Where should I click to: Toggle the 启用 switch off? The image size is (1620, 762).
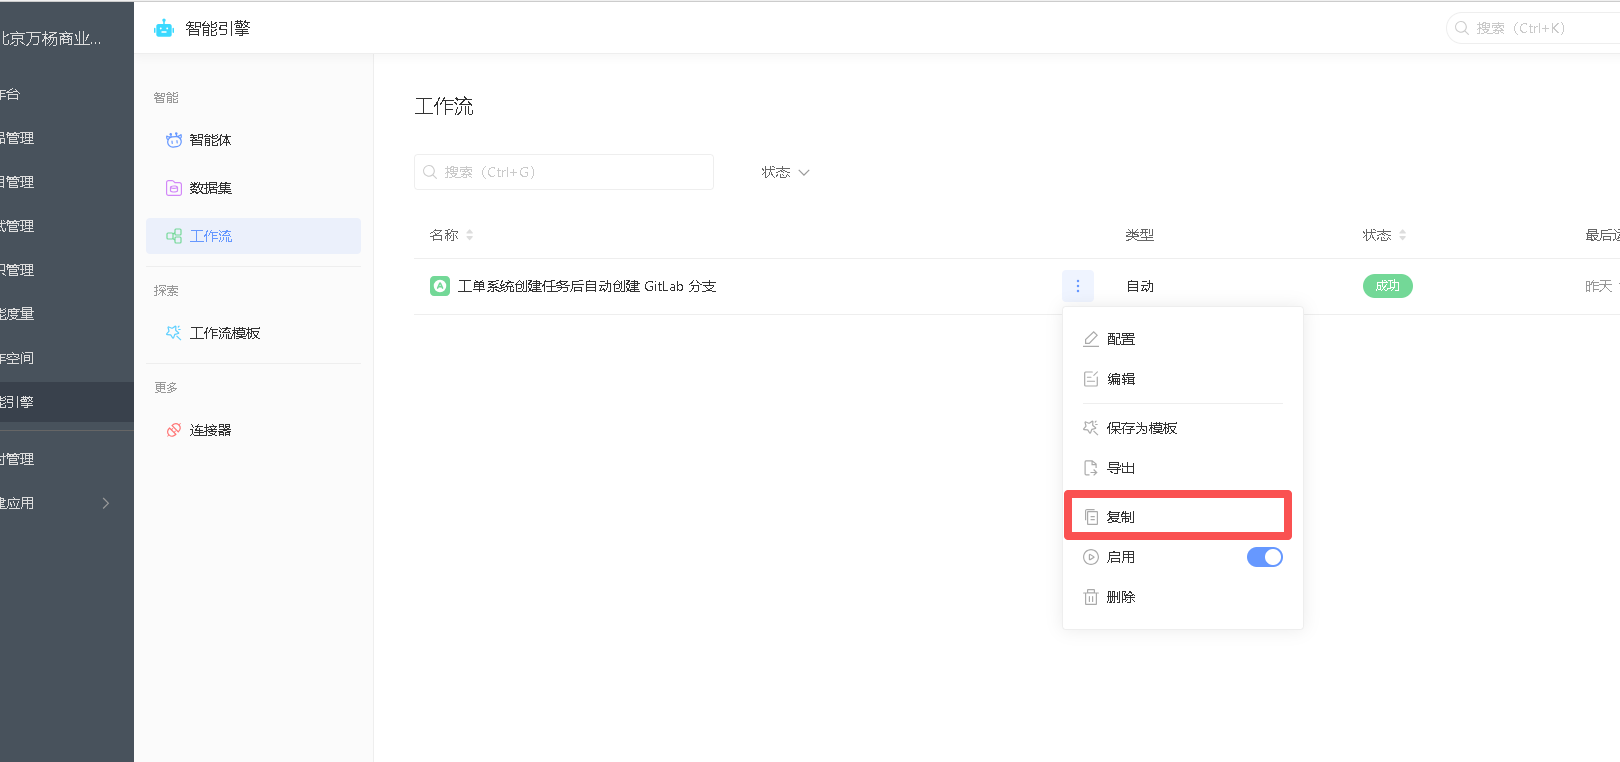1265,557
